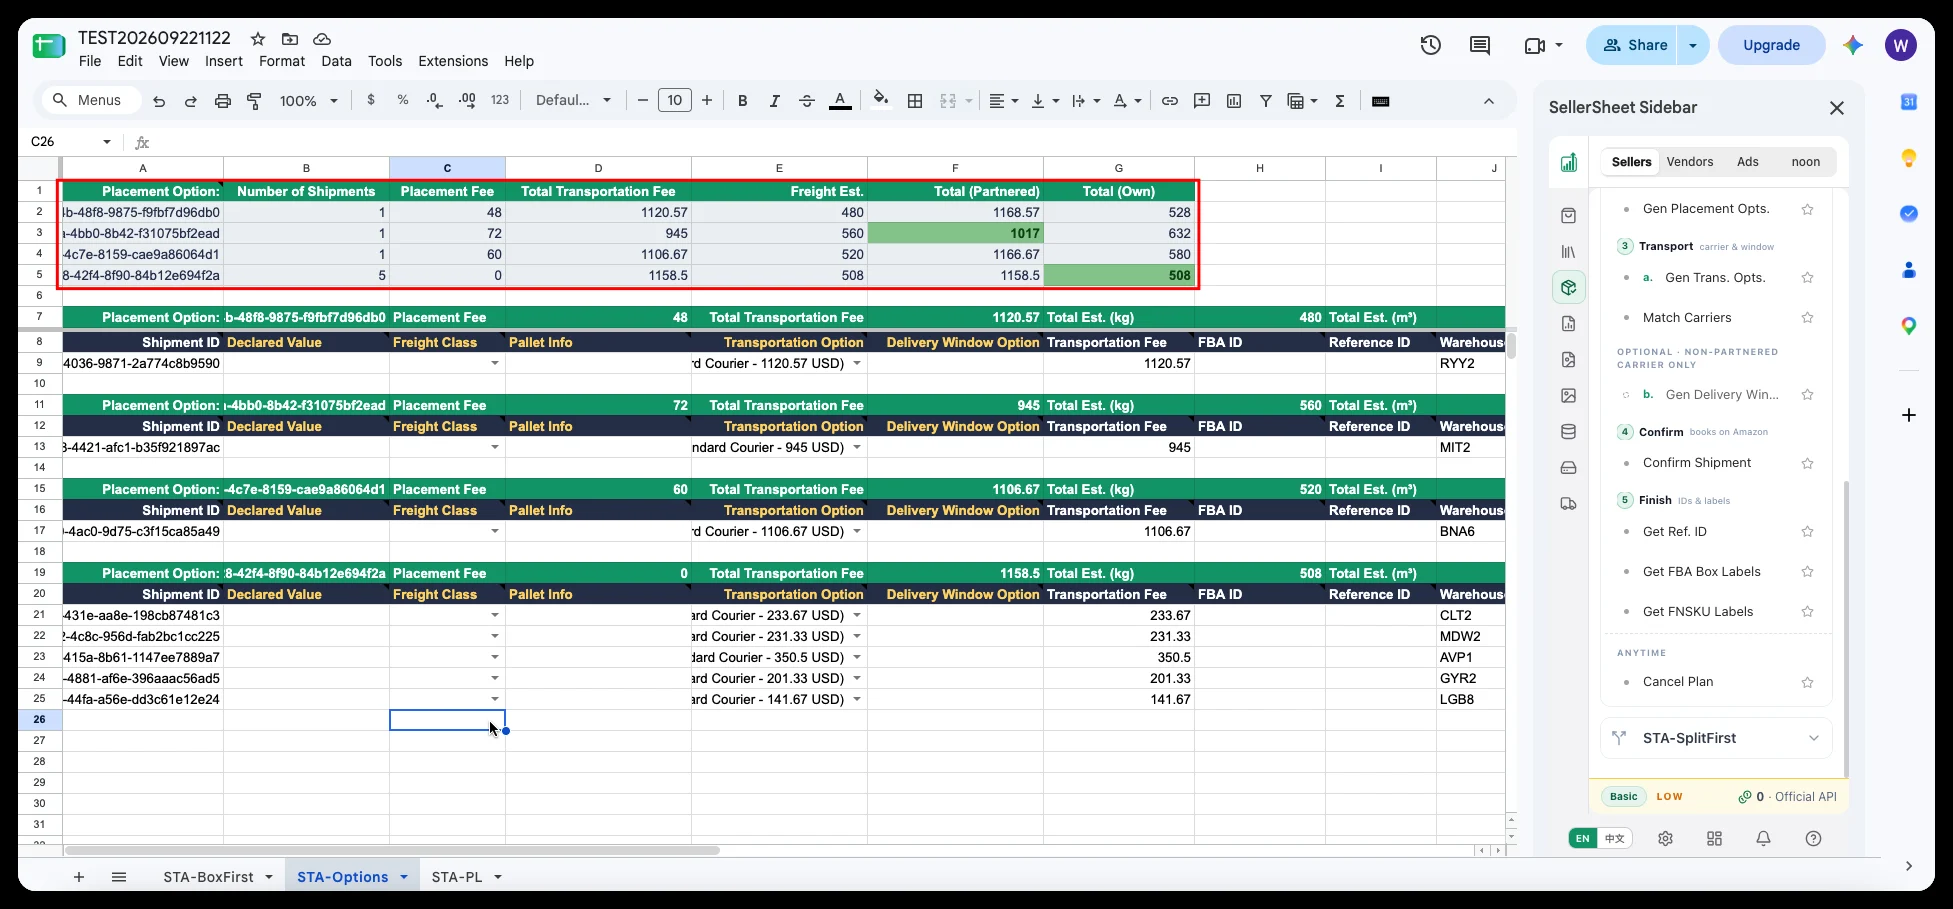Screen dimensions: 1953x909
Task: Click the Name Box showing C26
Action: click(x=72, y=142)
